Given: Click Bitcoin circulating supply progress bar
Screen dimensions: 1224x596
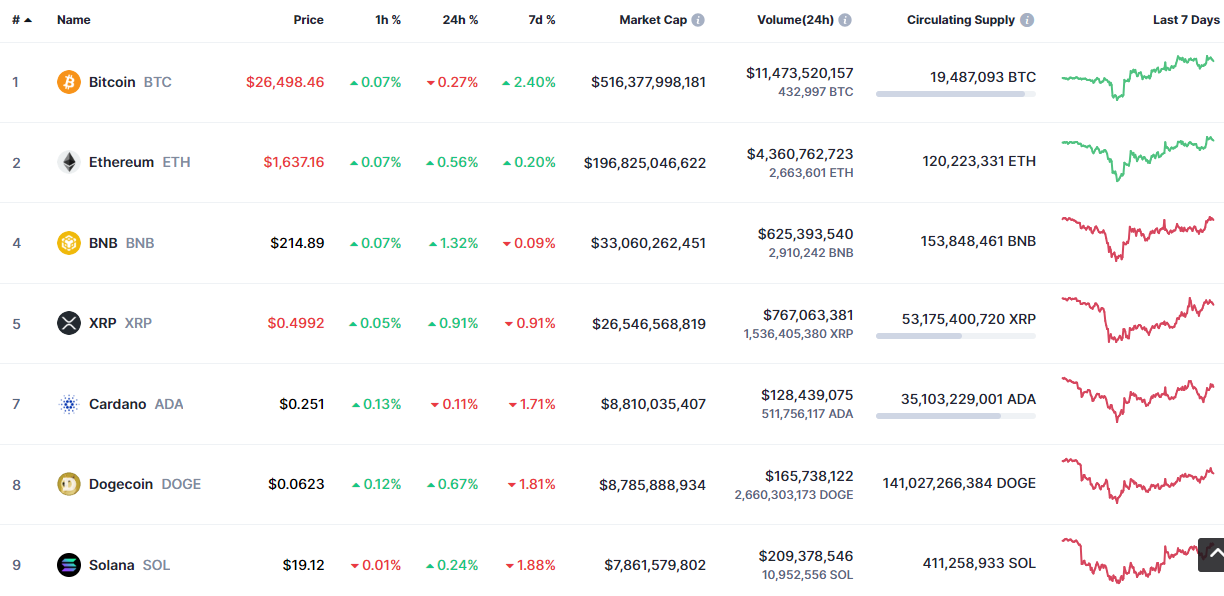Looking at the screenshot, I should (956, 94).
